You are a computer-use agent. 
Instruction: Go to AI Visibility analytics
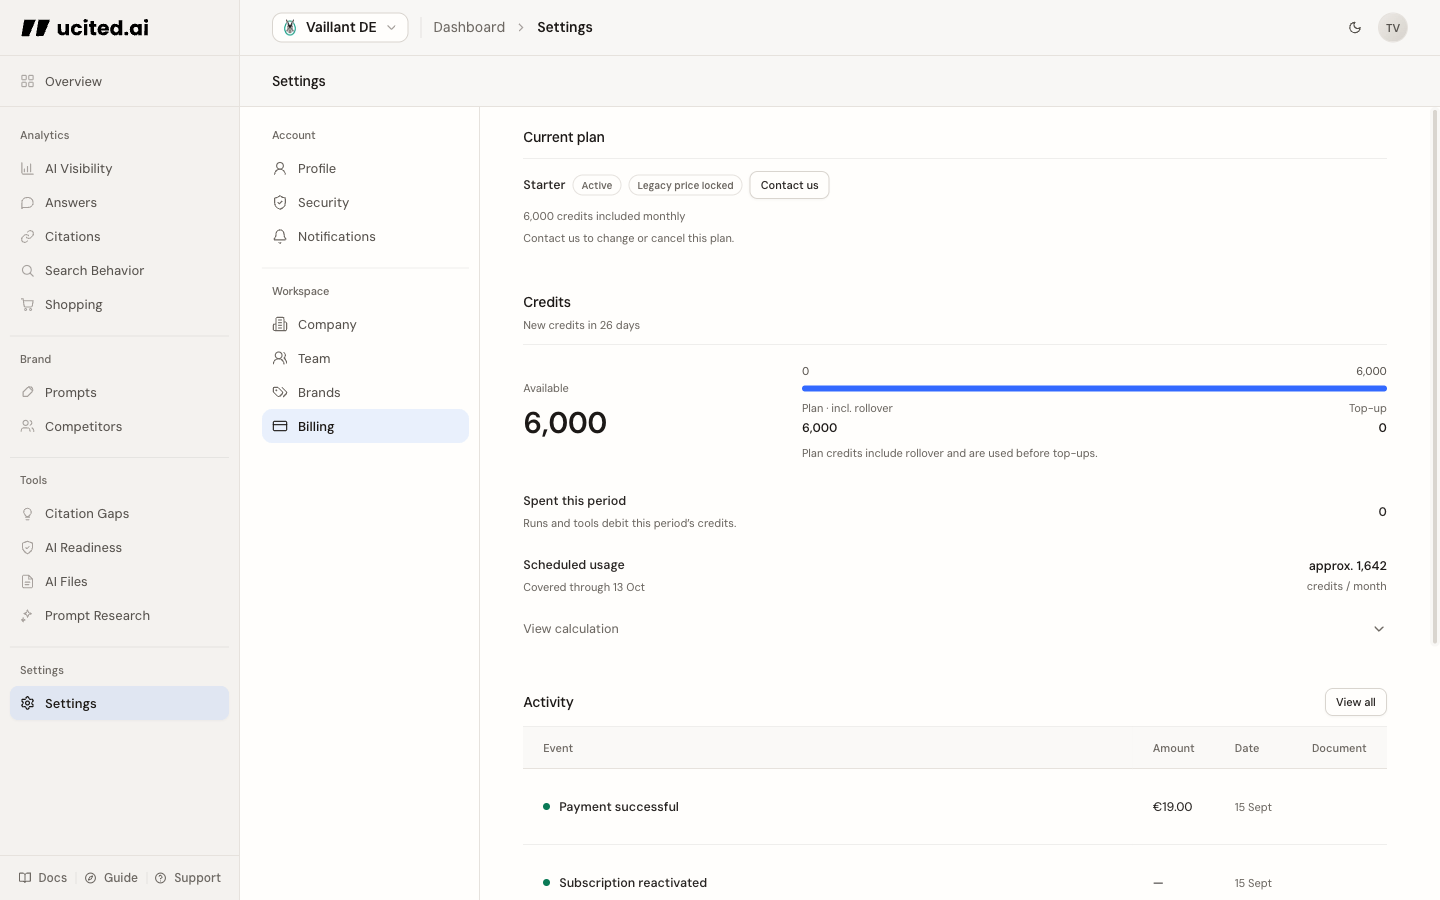tap(119, 168)
